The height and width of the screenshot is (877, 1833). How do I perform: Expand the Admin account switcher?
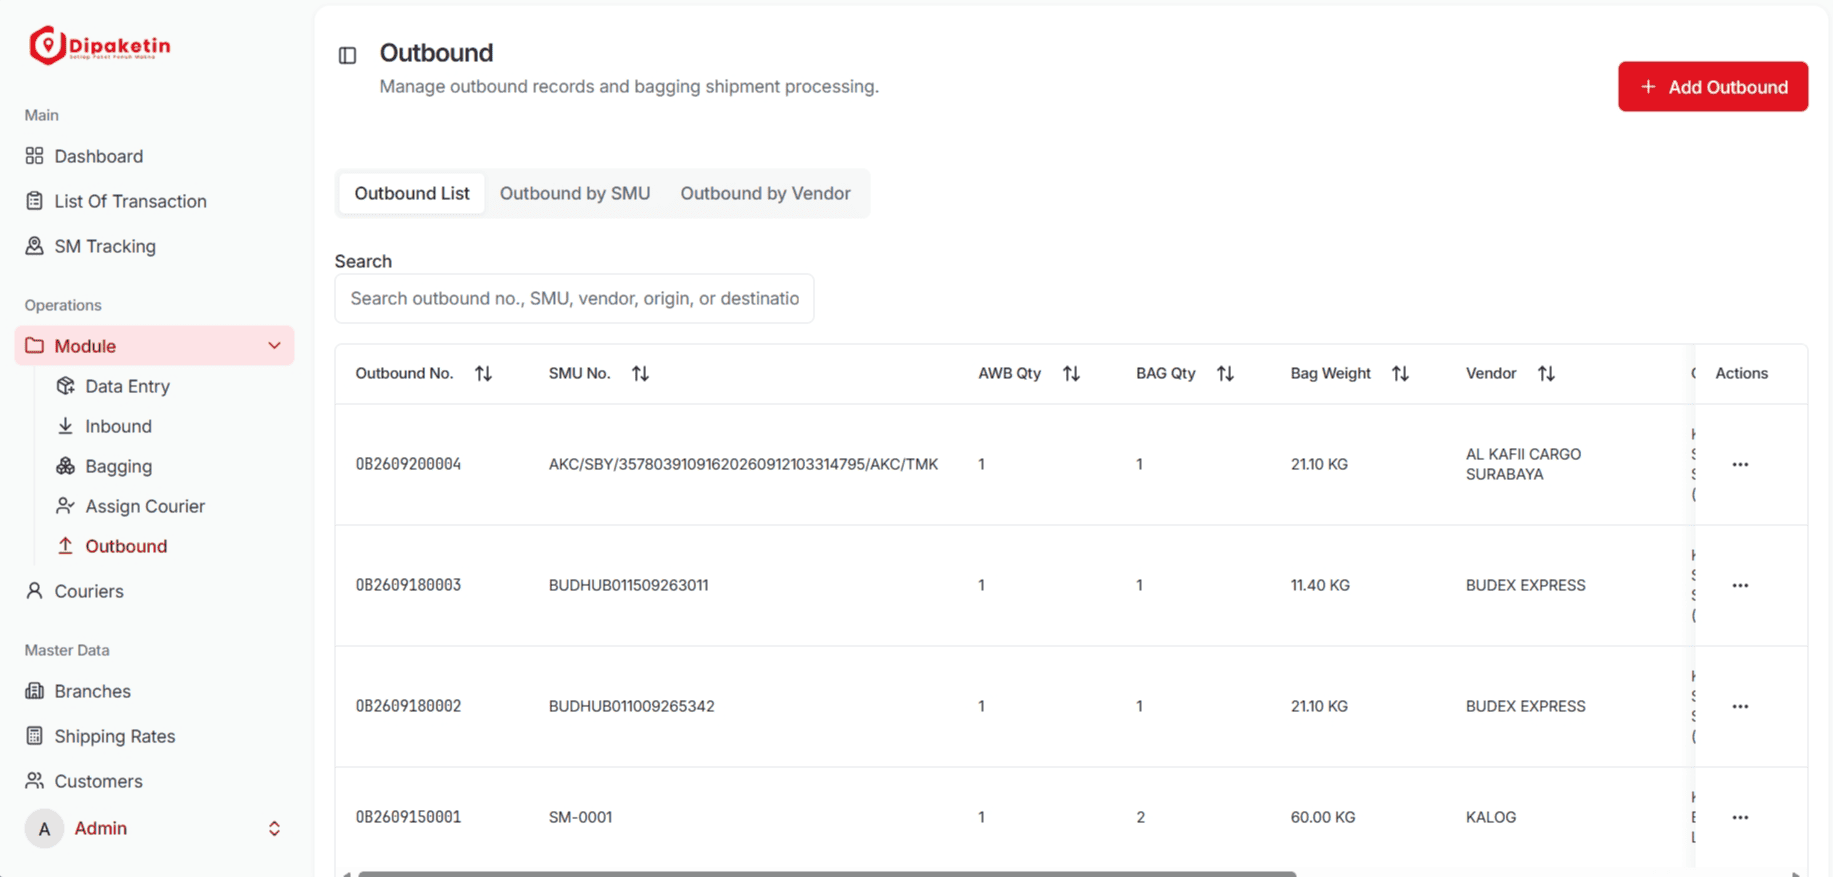pos(274,828)
